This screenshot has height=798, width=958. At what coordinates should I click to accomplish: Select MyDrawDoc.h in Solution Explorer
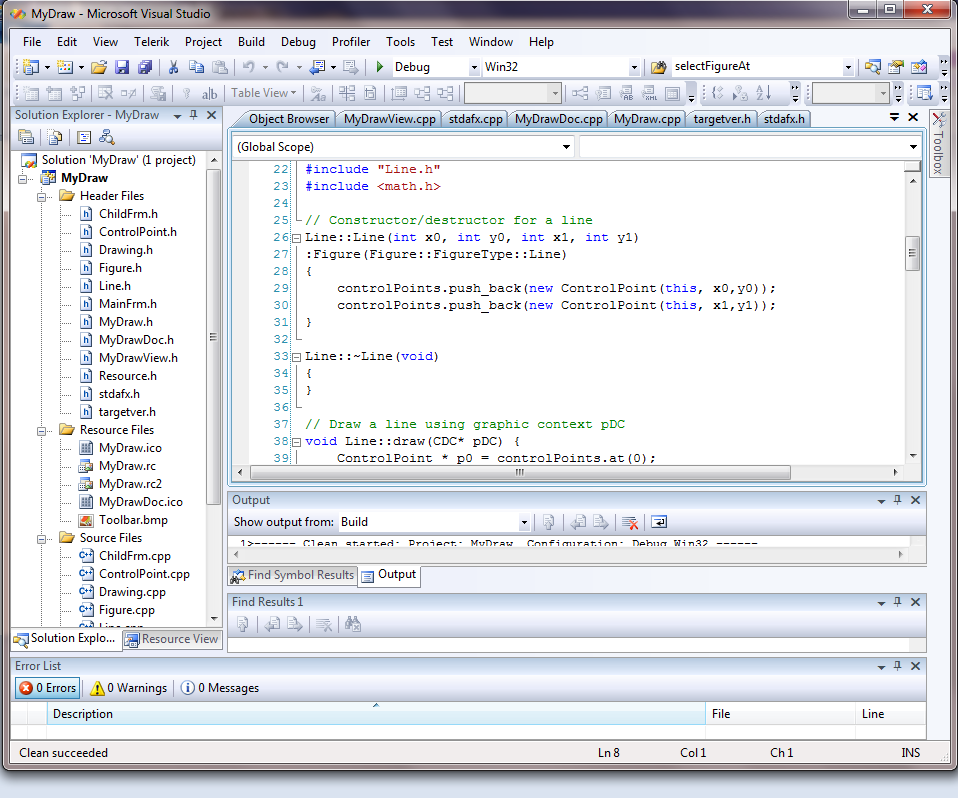tap(136, 340)
